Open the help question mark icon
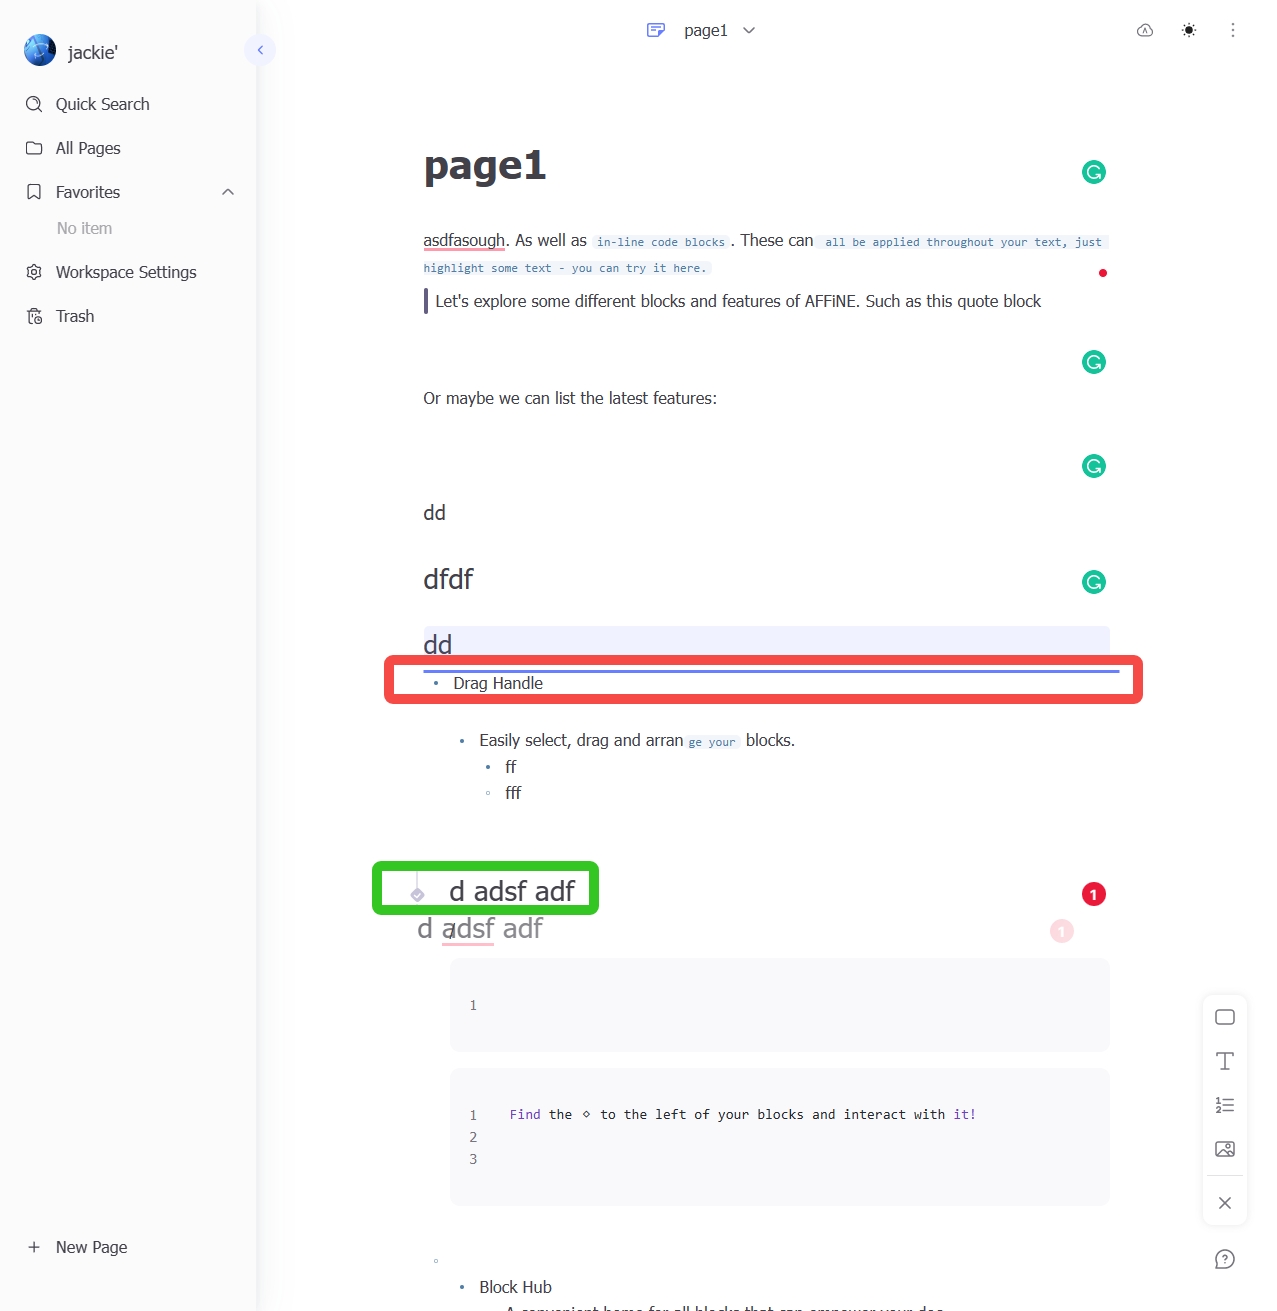The width and height of the screenshot is (1277, 1311). 1225,1259
